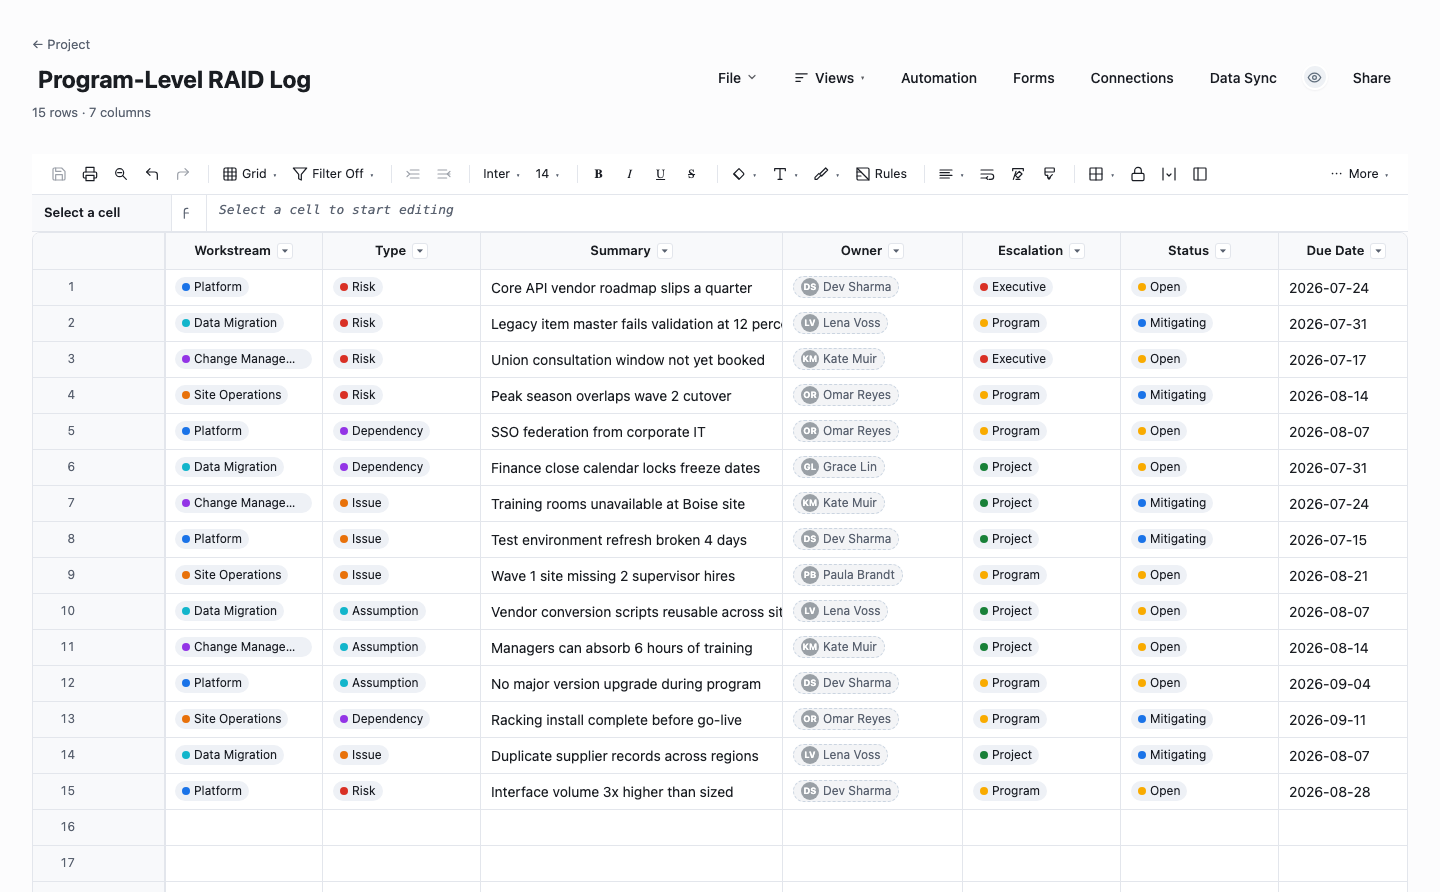Open the Rules button in toolbar
1440x892 pixels.
[882, 174]
